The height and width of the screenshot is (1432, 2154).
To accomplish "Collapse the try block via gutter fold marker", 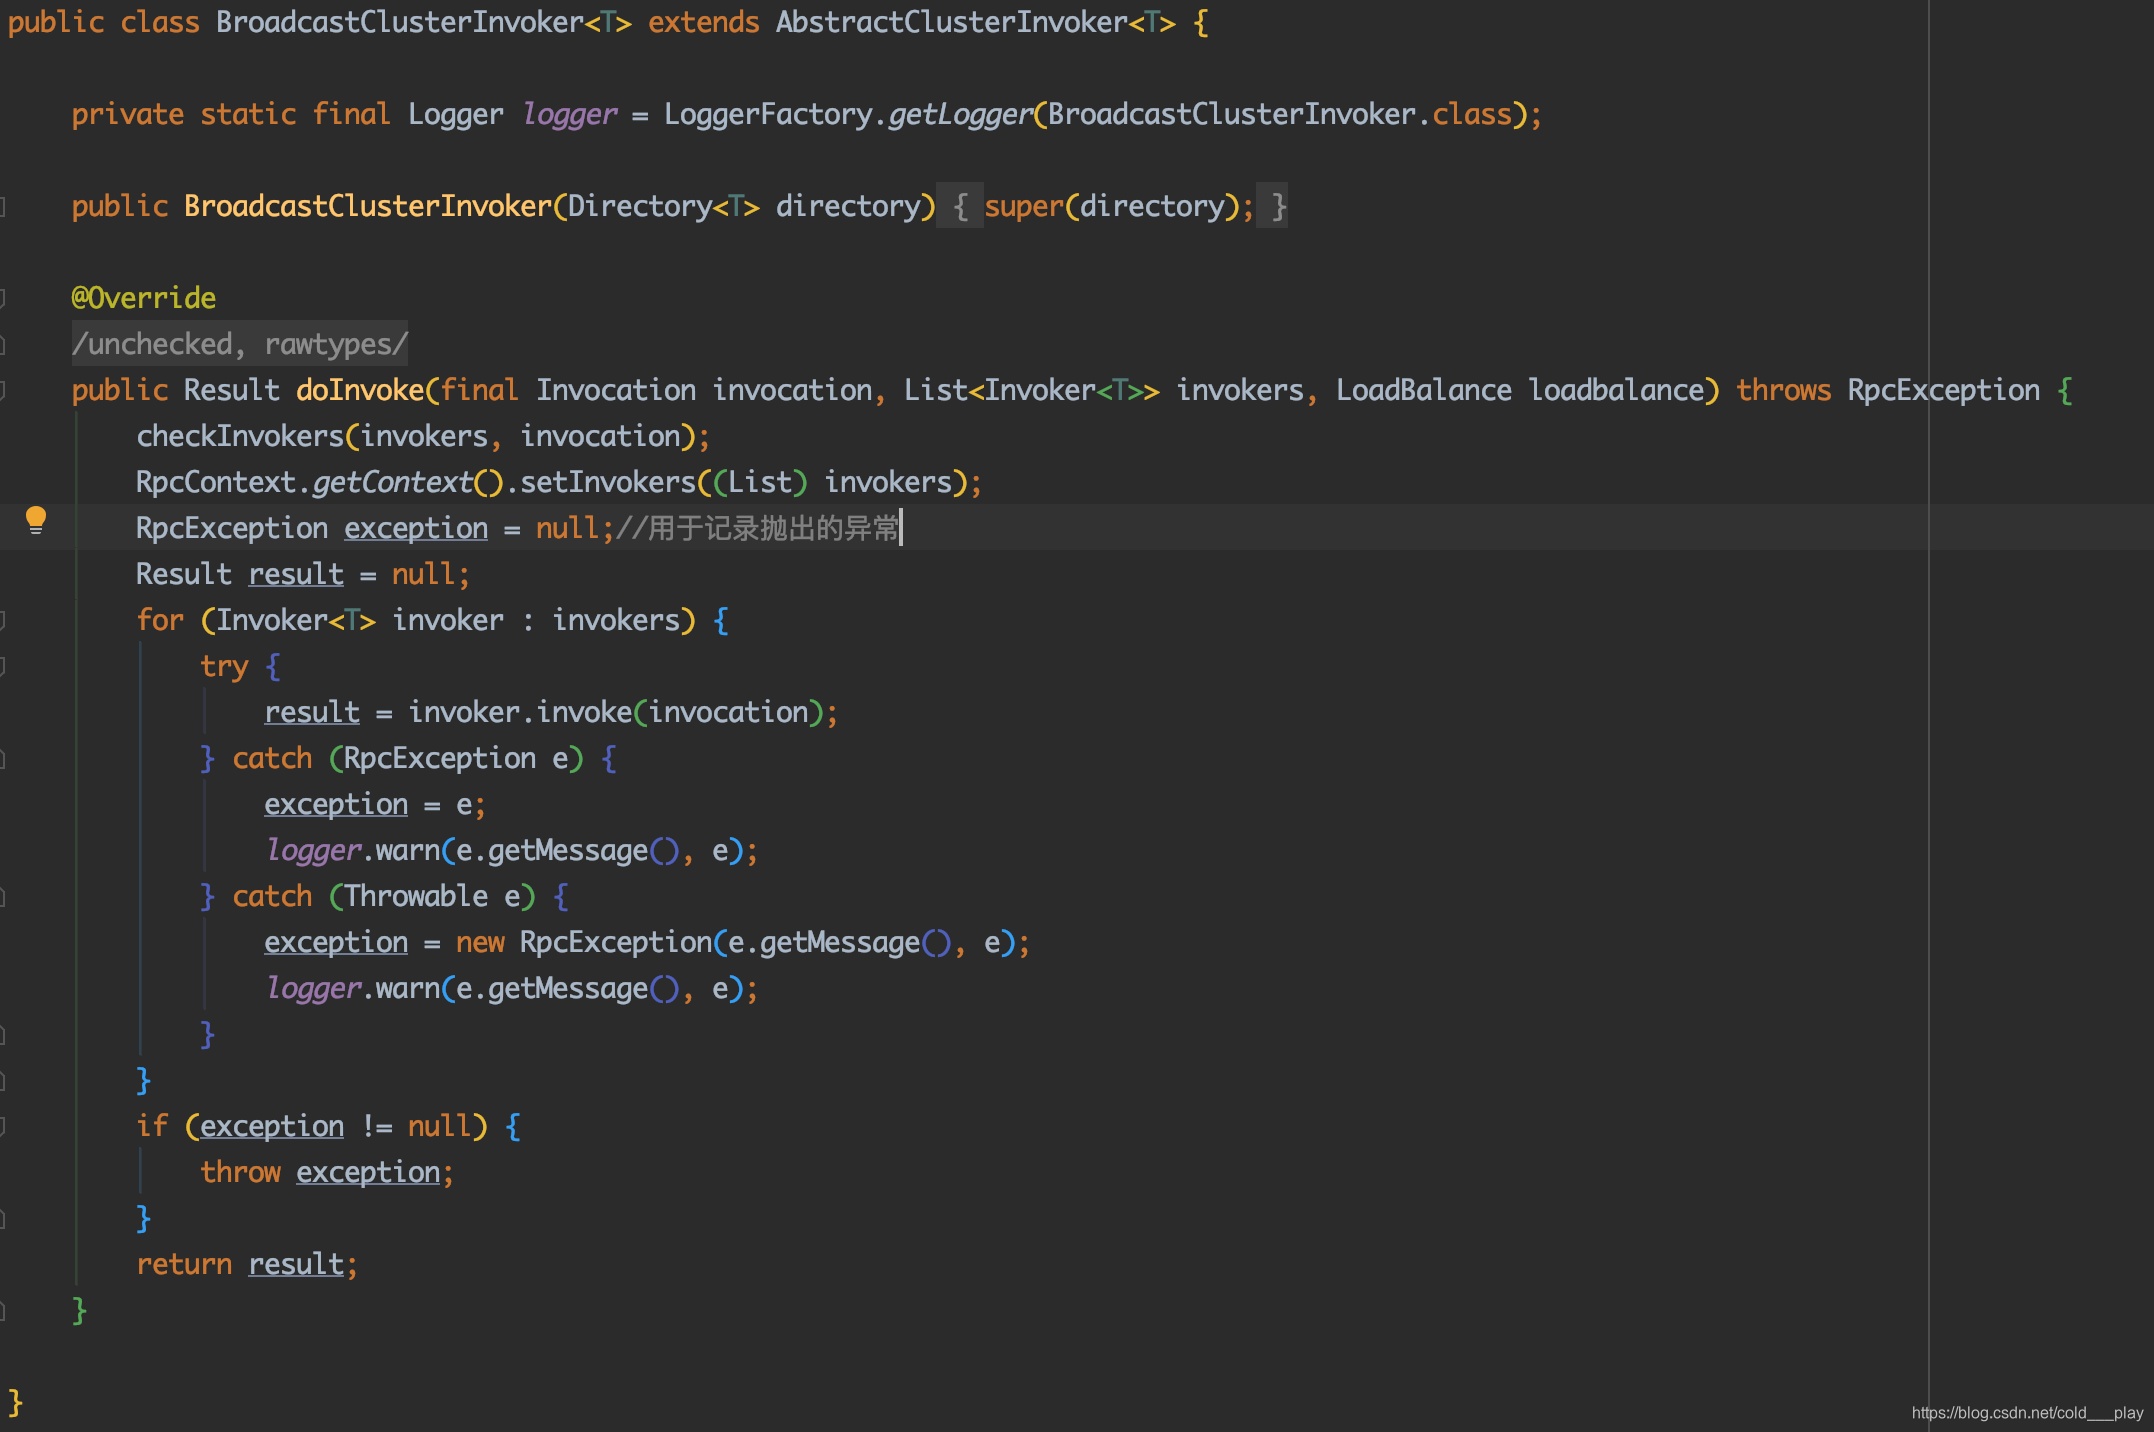I will pos(4,666).
